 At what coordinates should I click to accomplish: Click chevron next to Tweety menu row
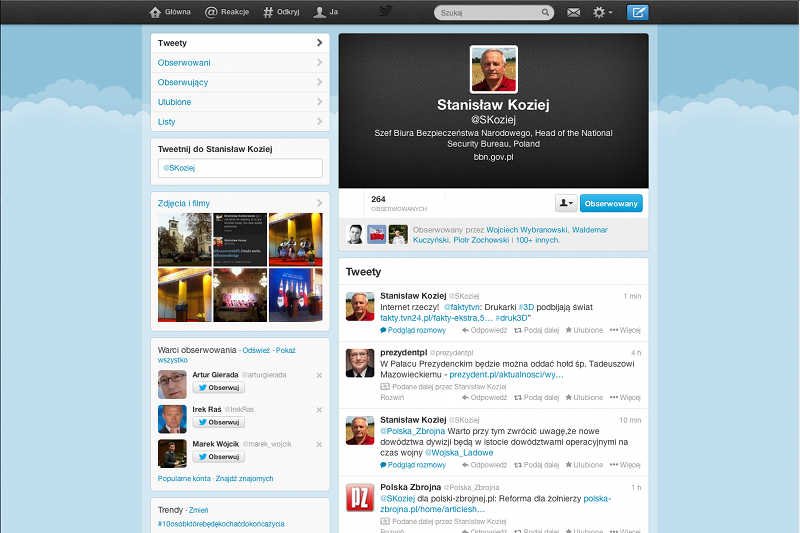pos(319,42)
